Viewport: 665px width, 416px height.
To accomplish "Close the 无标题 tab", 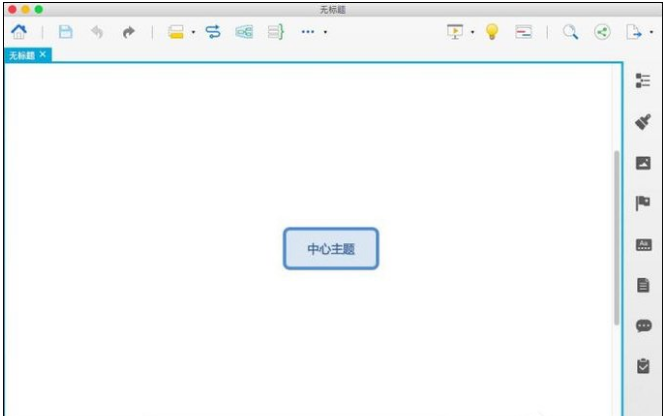I will [43, 54].
